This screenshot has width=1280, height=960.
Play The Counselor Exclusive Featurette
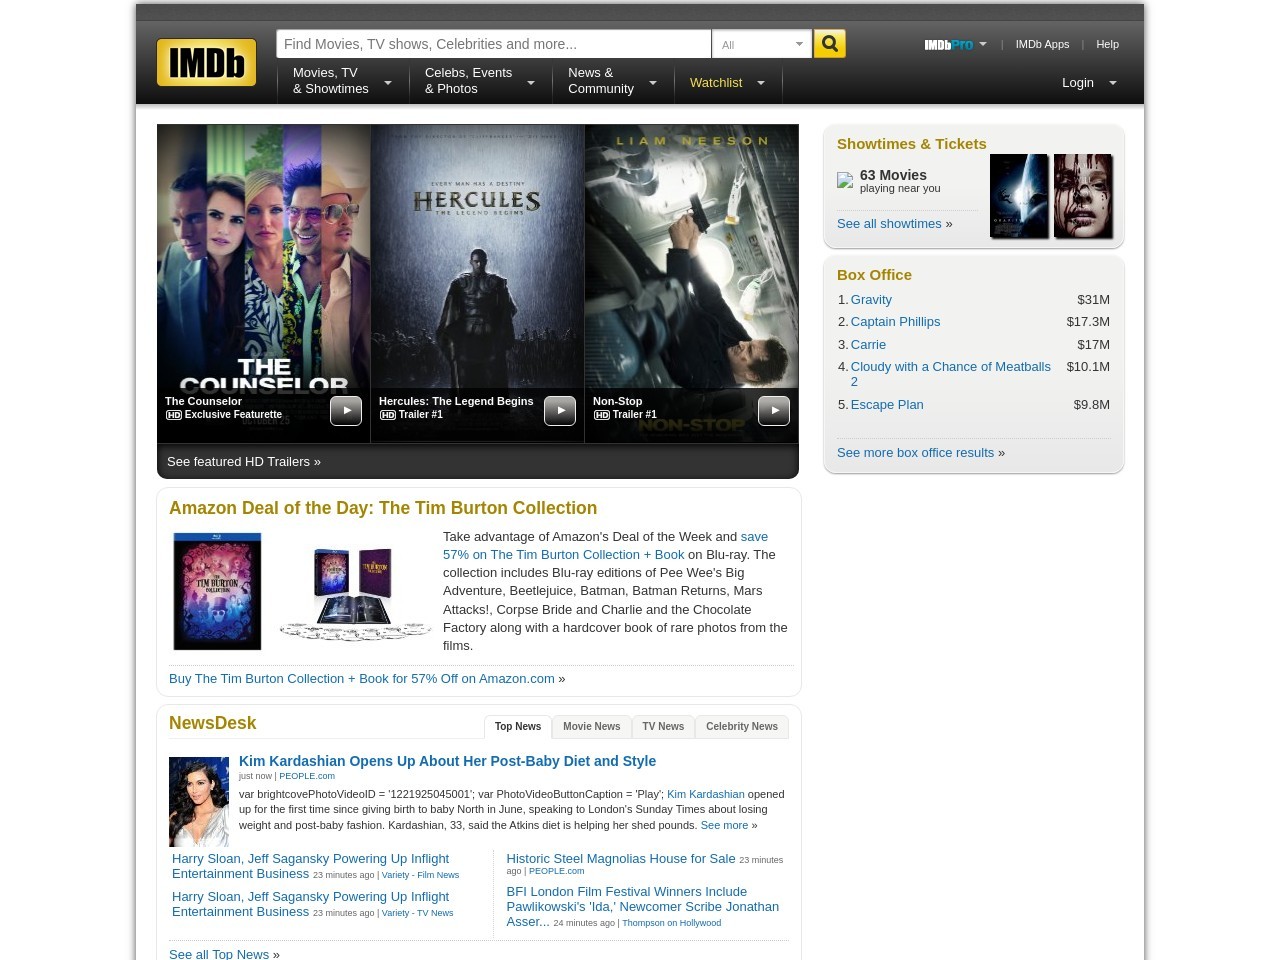(346, 411)
